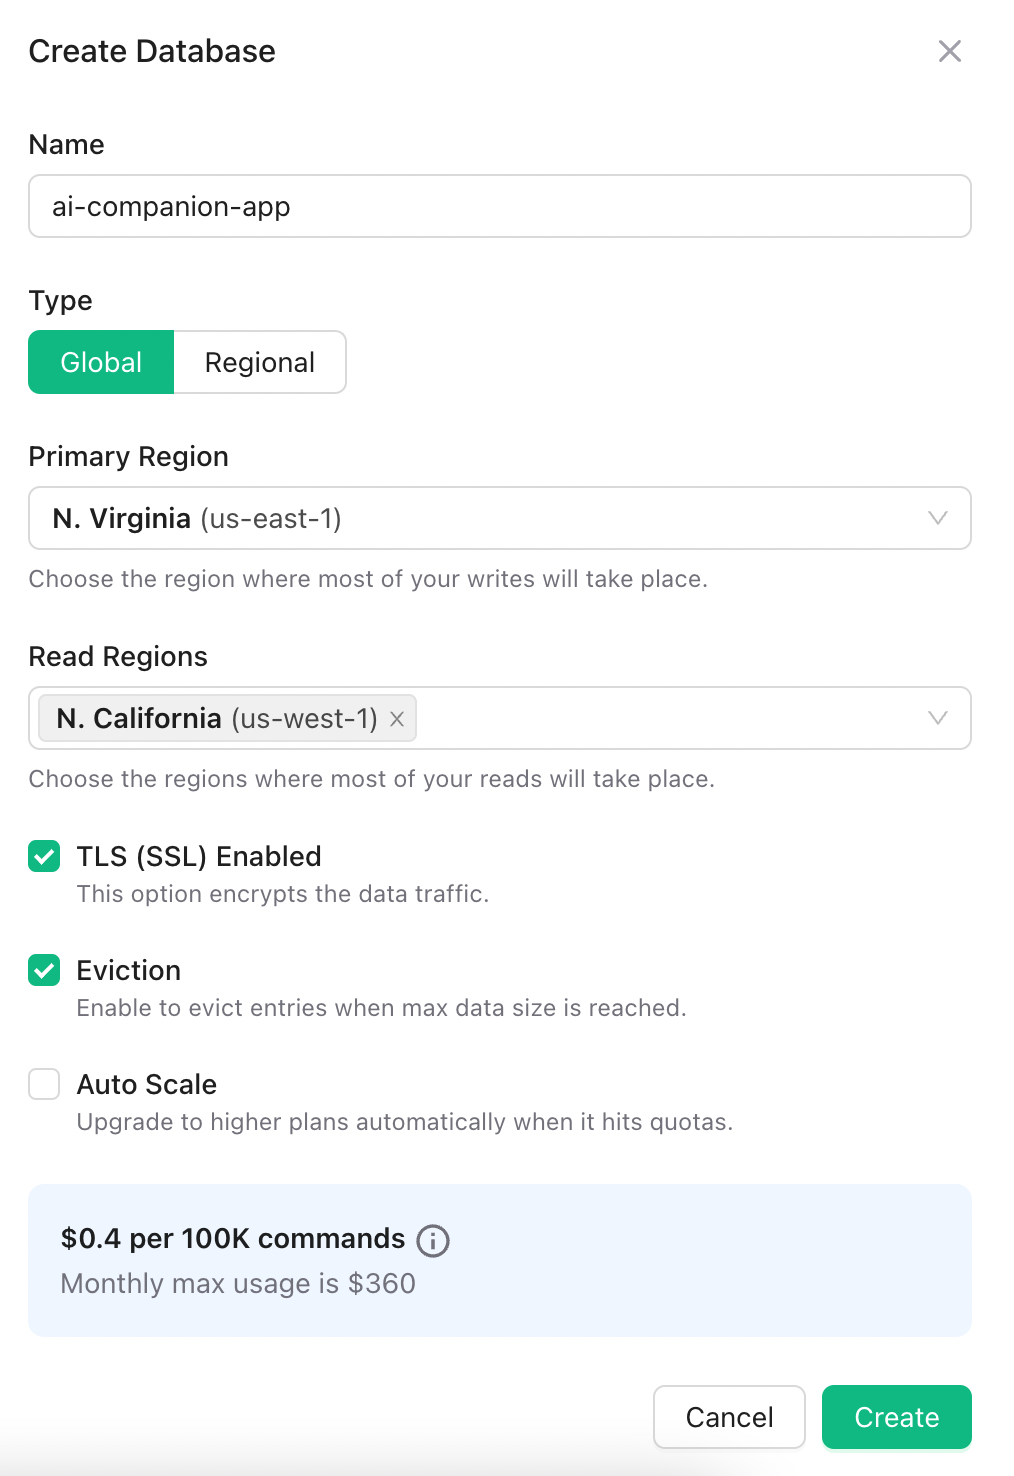Cancel database creation
The image size is (1014, 1476).
729,1417
